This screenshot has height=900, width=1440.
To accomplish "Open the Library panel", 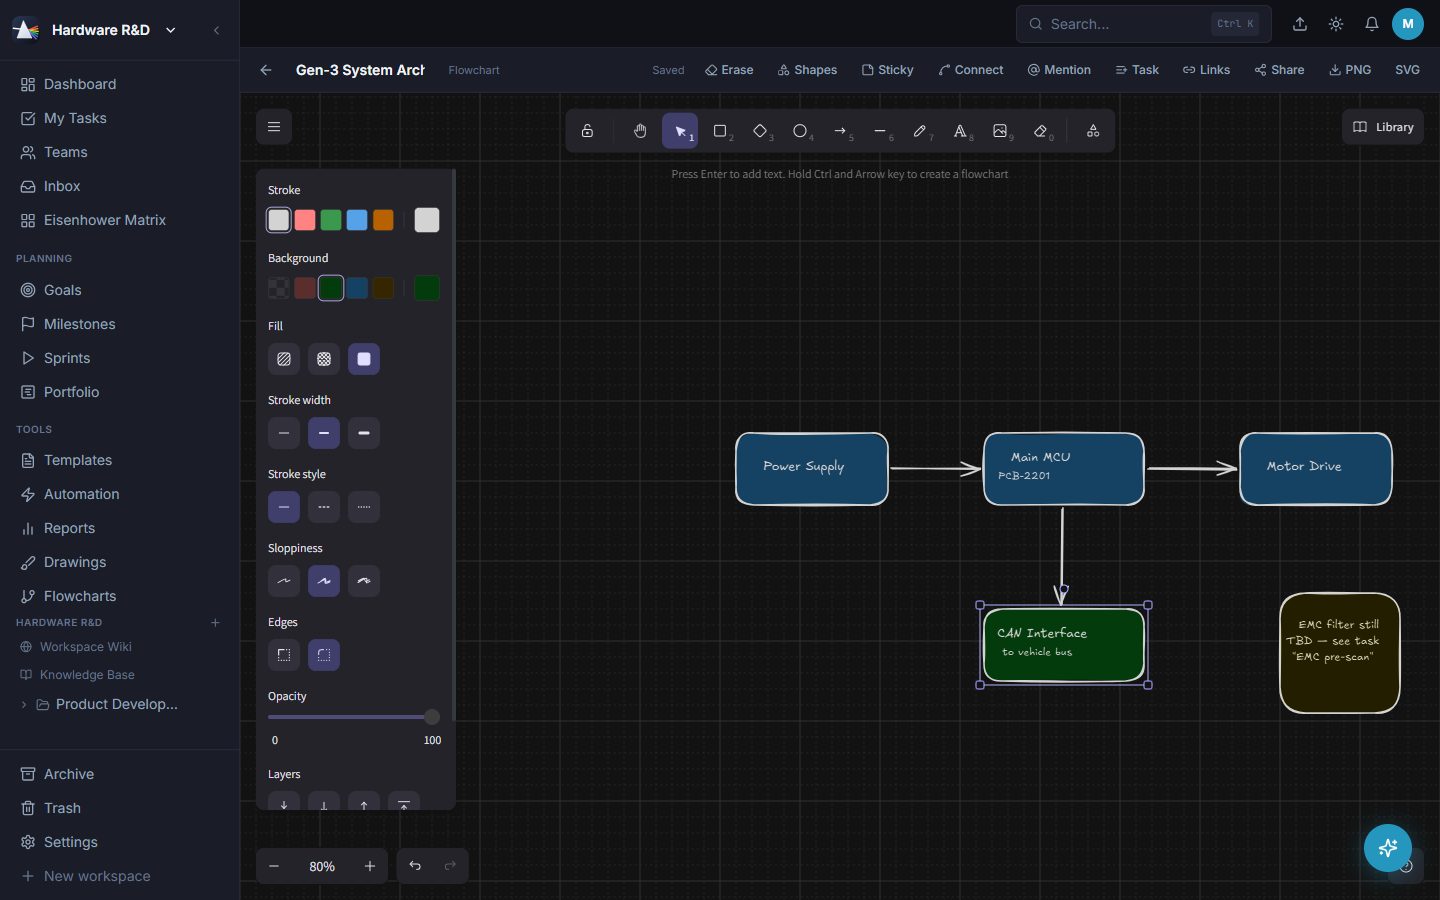I will 1383,127.
